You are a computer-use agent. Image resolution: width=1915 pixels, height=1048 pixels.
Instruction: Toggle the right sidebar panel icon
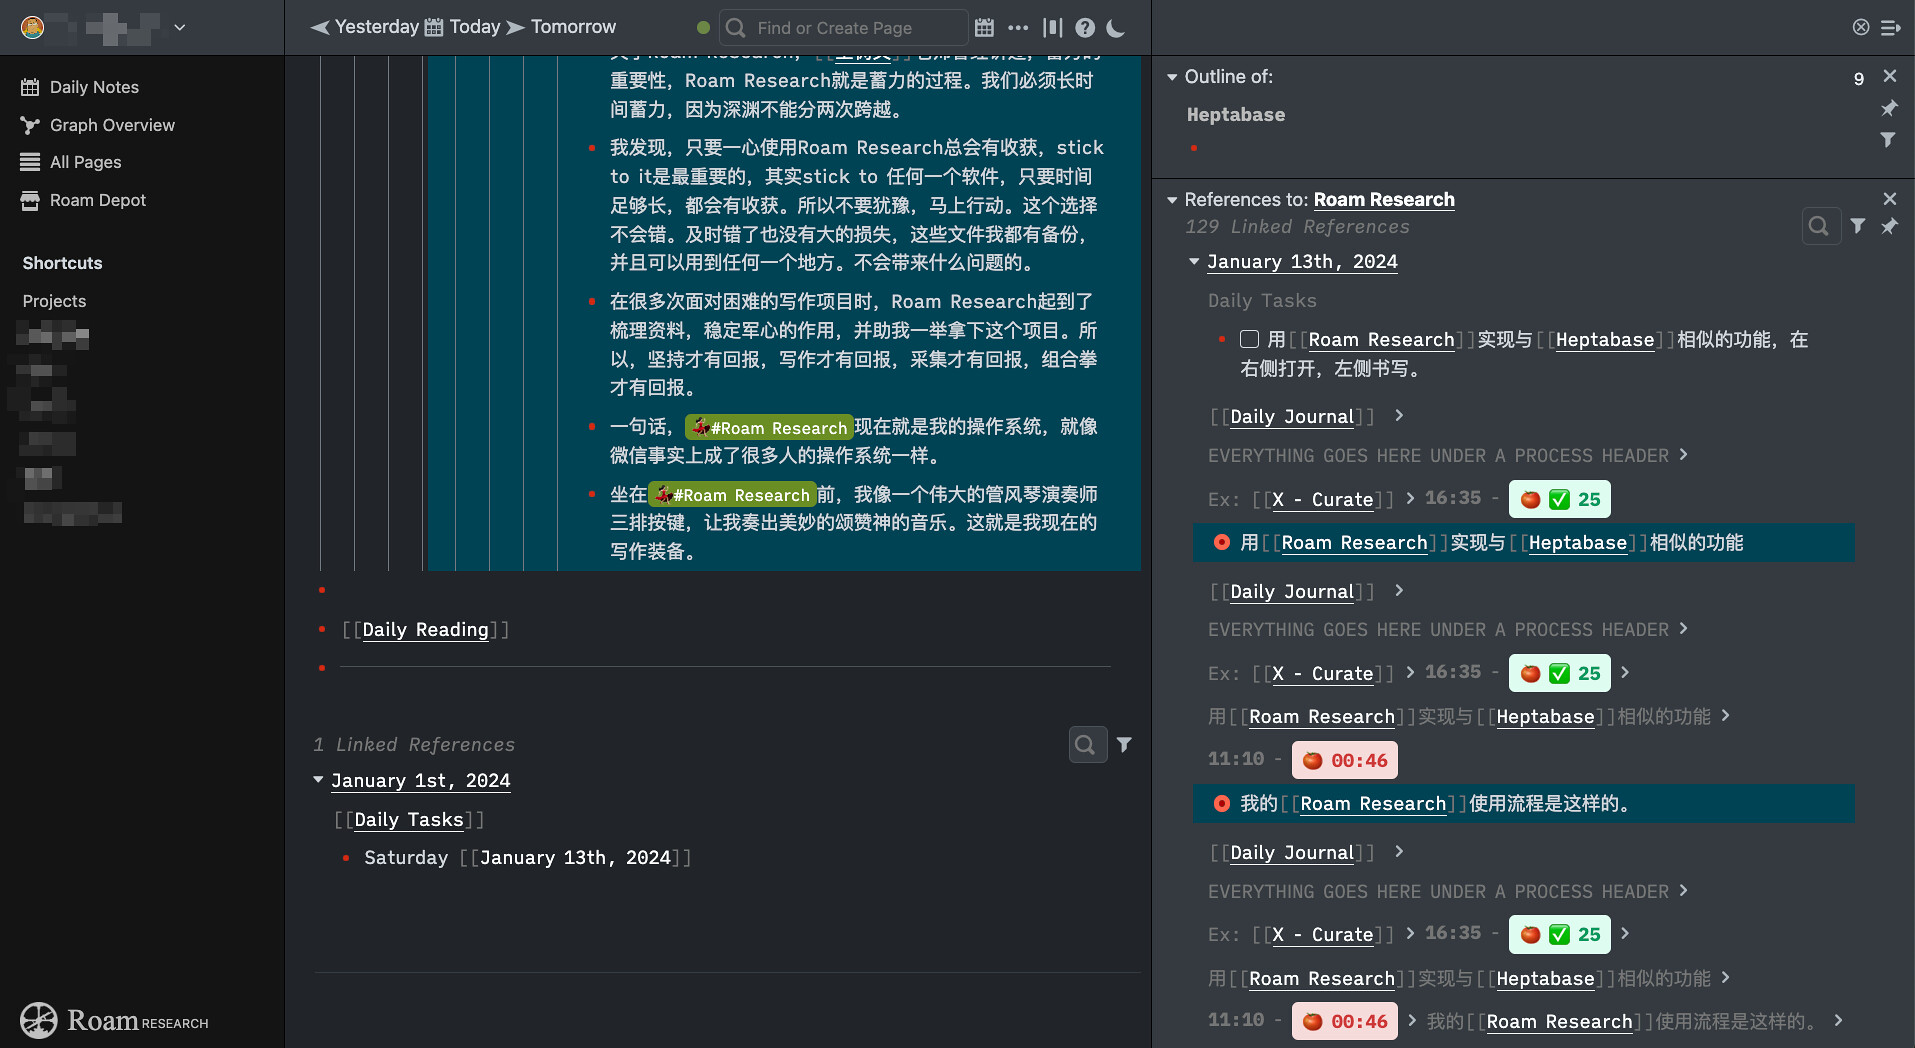(1891, 27)
